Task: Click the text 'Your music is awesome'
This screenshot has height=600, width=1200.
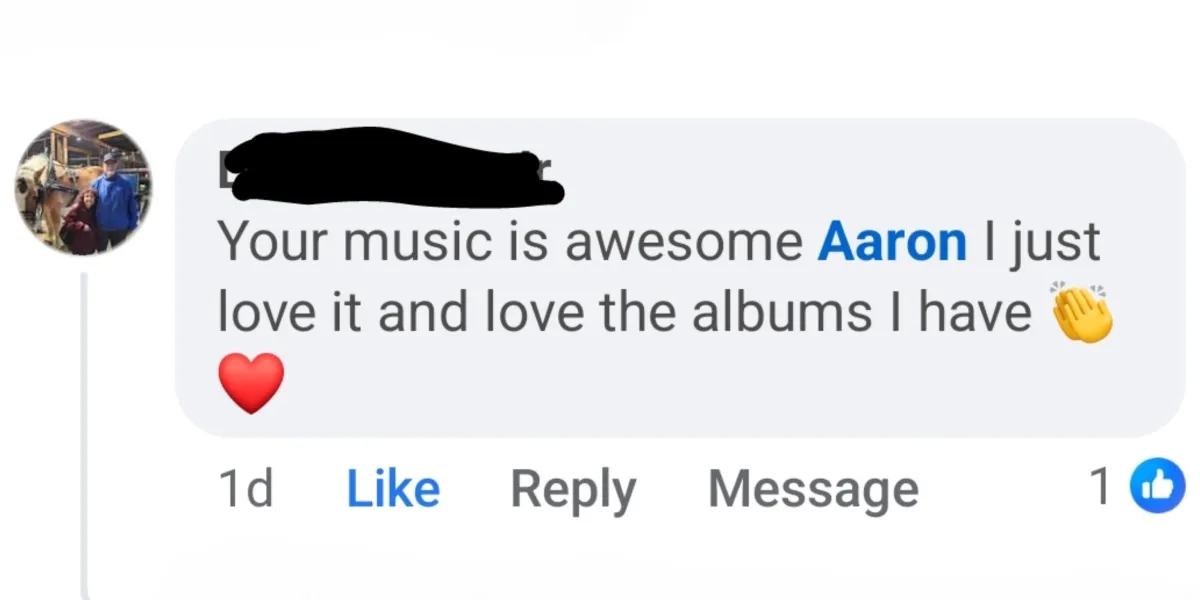Action: tap(510, 243)
